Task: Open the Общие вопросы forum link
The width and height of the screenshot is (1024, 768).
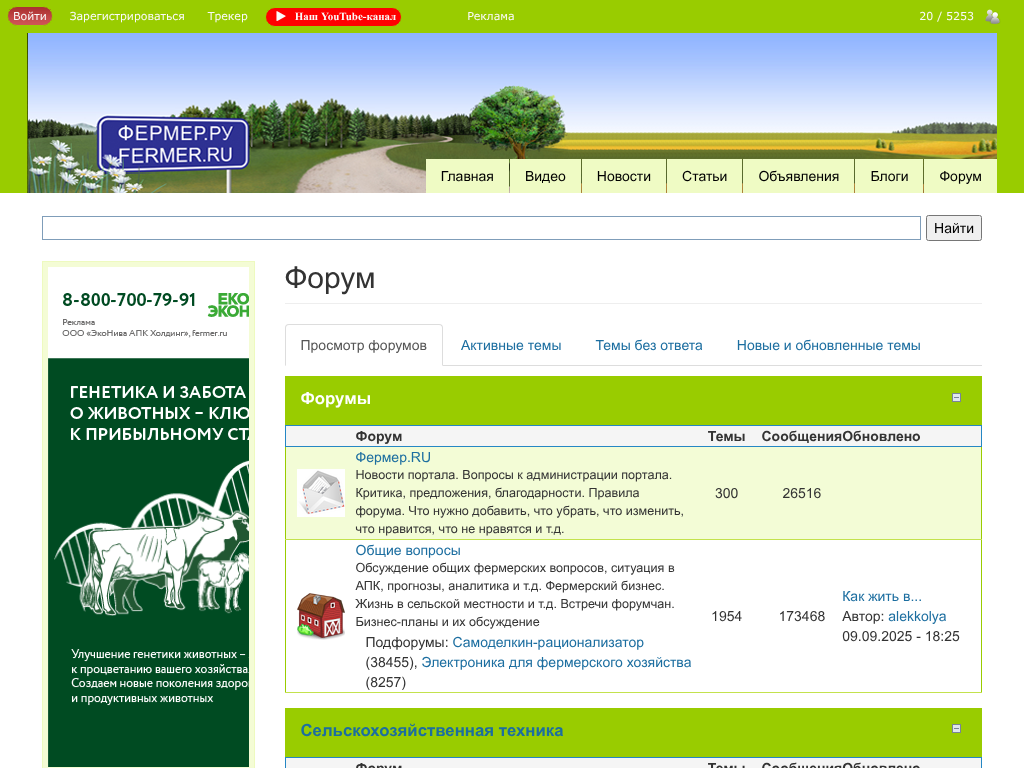Action: (x=408, y=550)
